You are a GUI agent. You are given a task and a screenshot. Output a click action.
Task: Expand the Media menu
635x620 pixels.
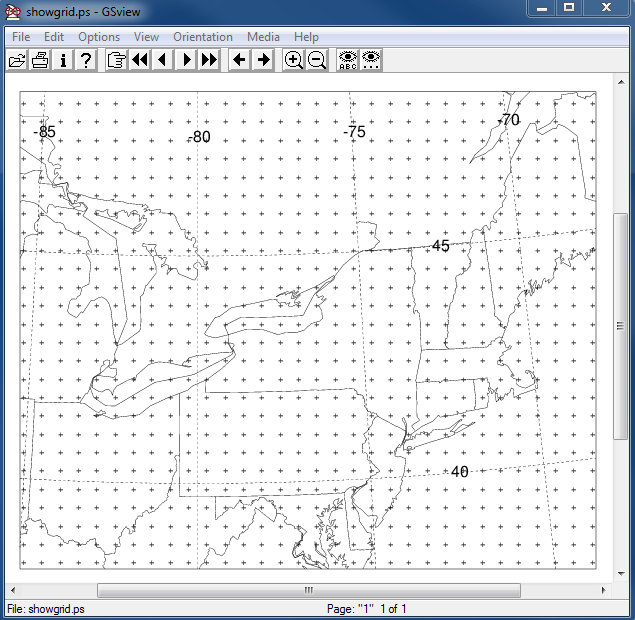263,37
